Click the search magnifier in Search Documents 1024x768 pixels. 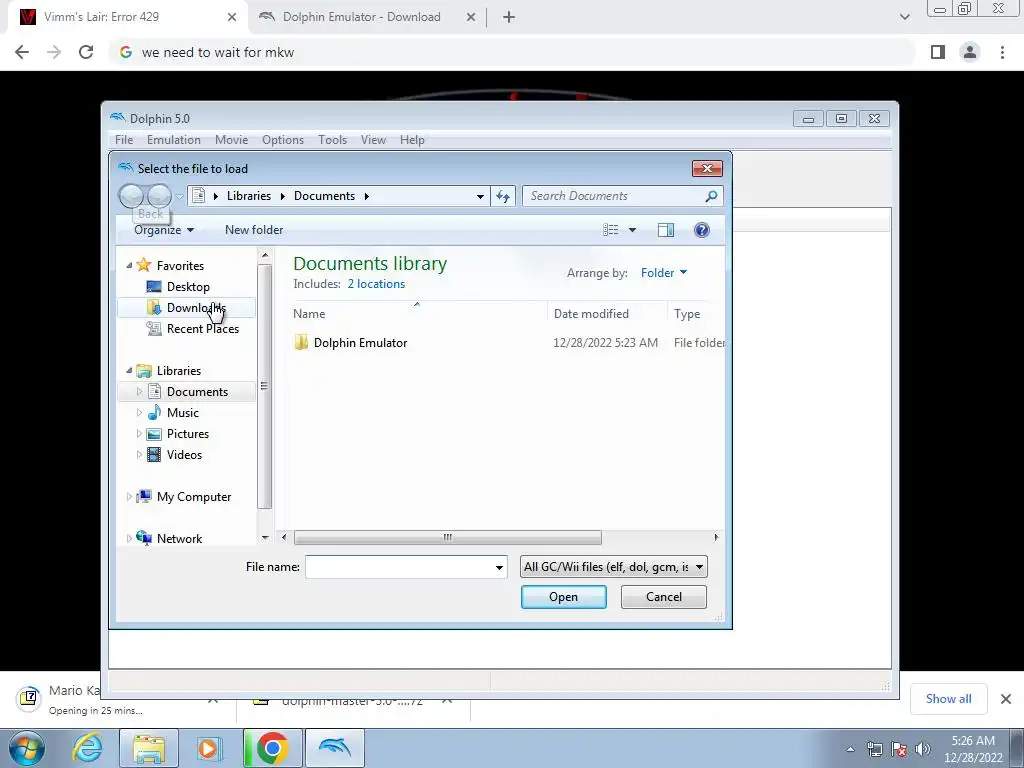click(x=711, y=196)
